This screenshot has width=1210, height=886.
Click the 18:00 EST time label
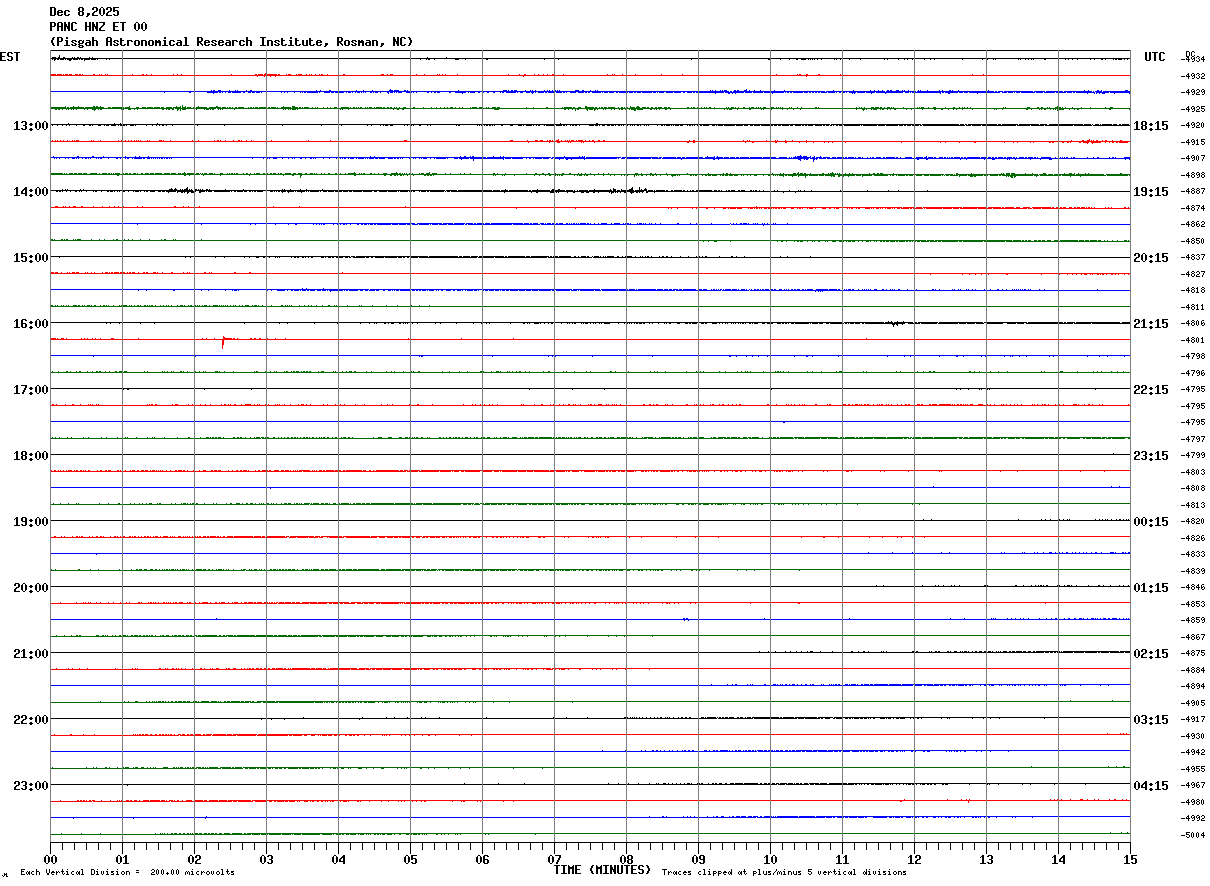click(30, 456)
